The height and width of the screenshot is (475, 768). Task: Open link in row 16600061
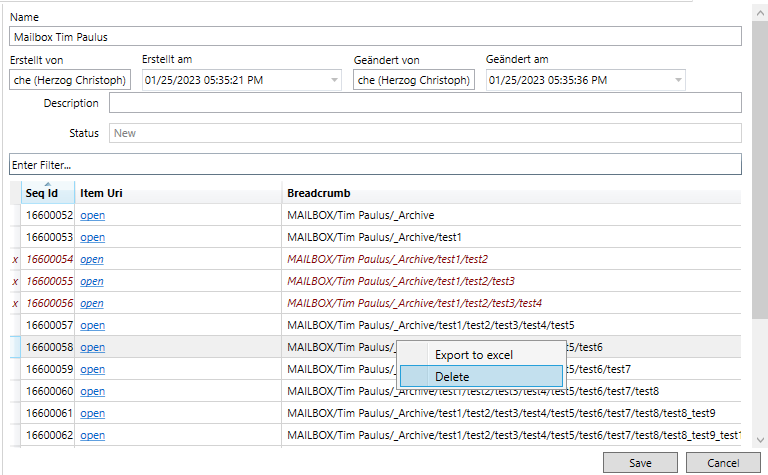pos(93,413)
